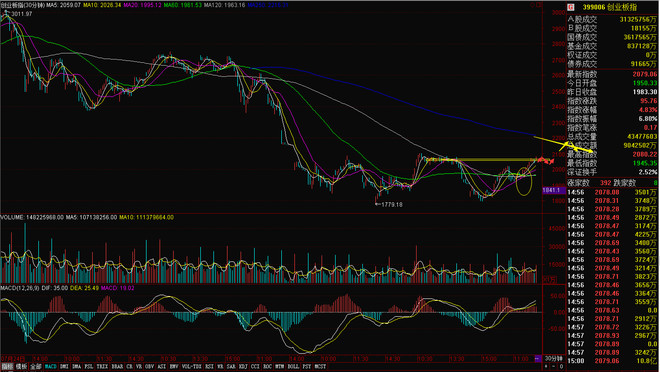Click the 0 reset button below 30分钟

tap(562, 367)
